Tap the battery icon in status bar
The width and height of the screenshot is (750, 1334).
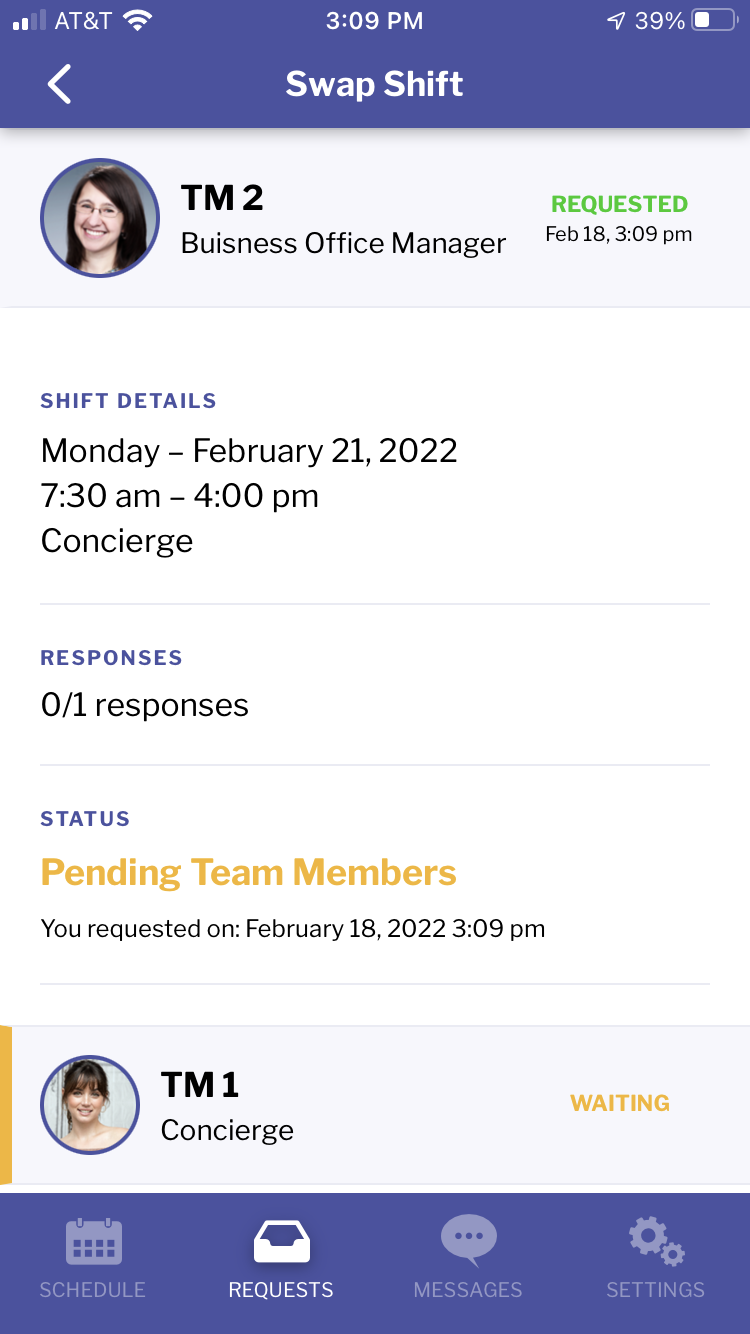pos(714,20)
